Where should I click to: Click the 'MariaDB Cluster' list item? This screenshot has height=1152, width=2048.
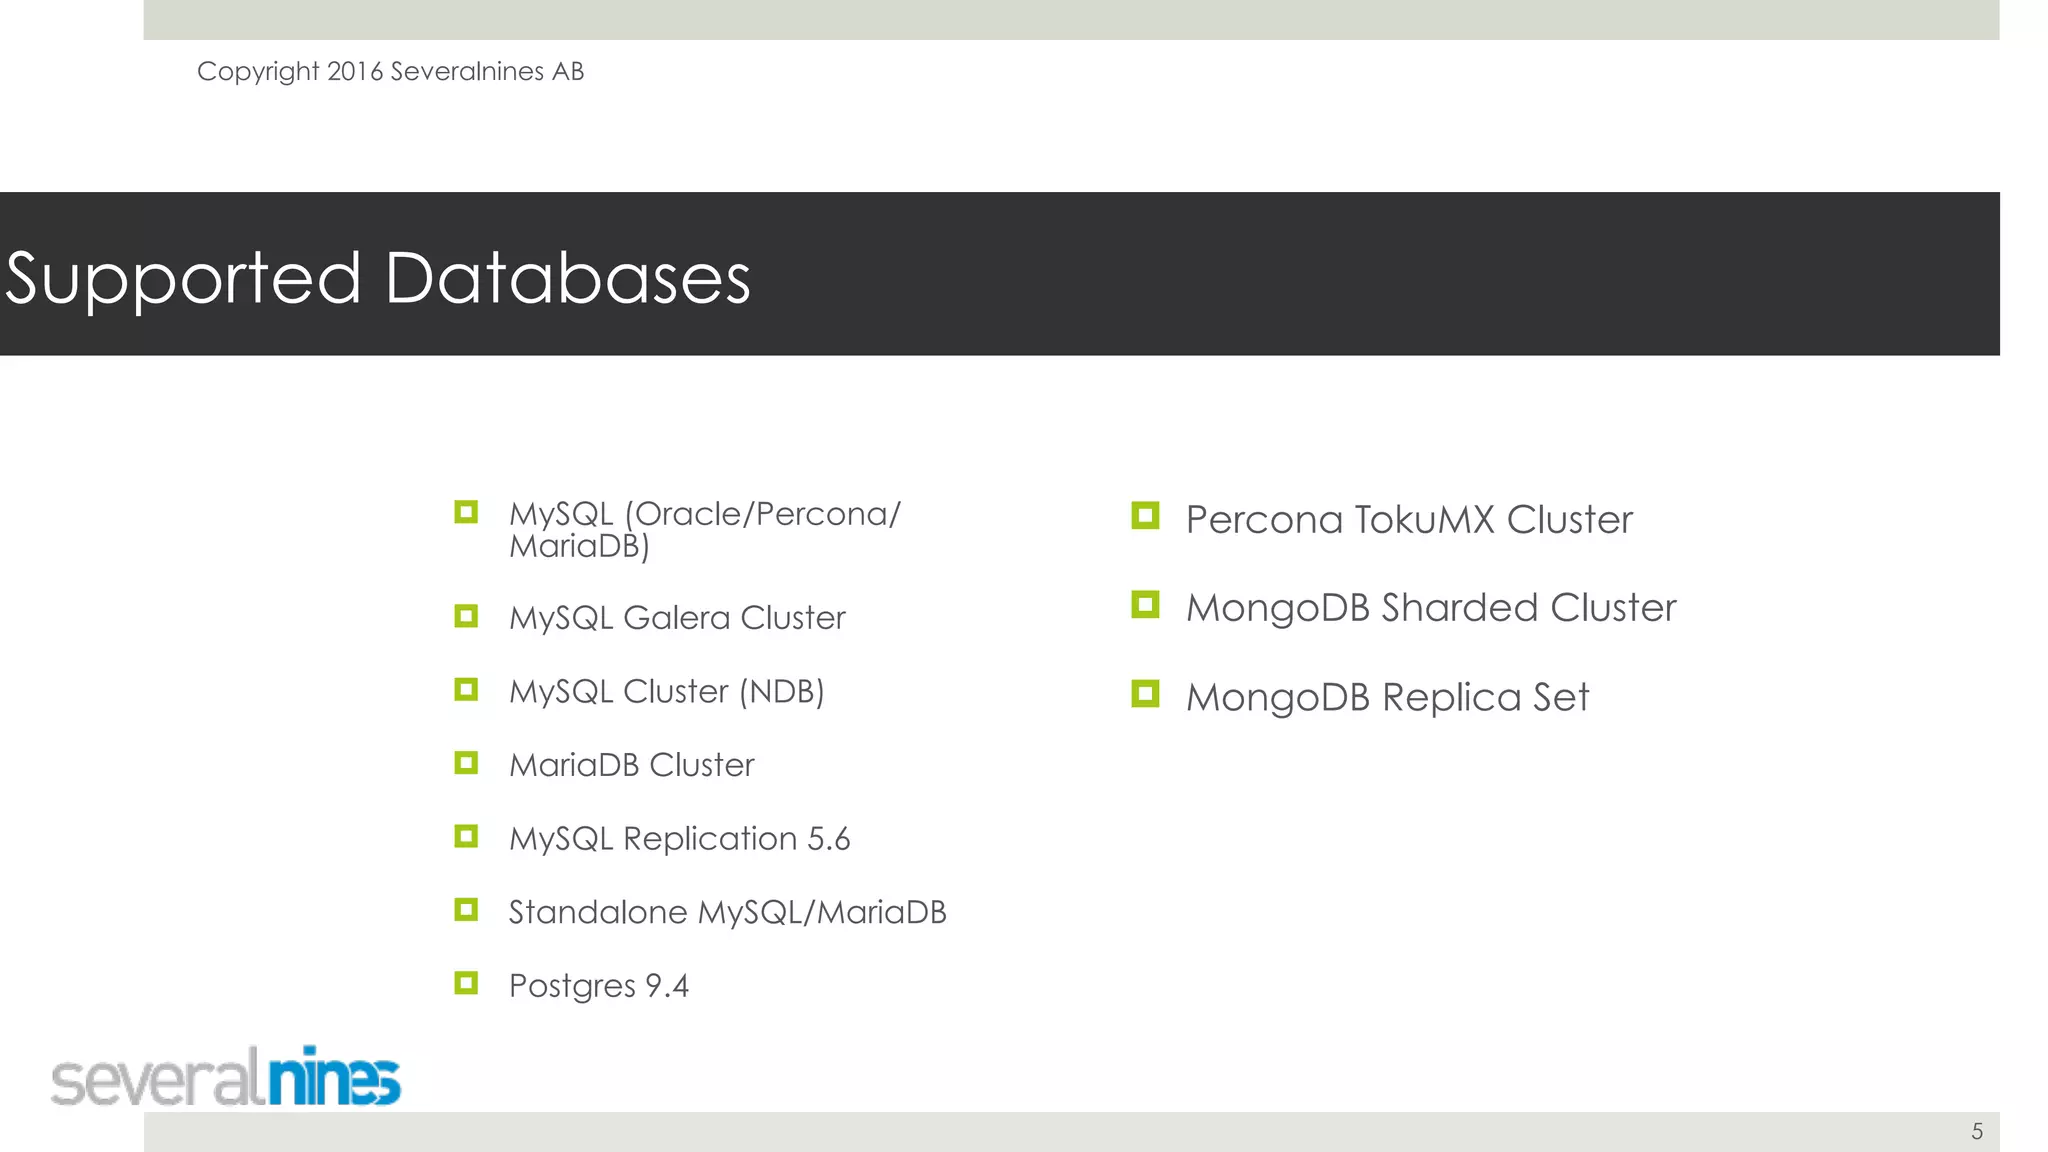click(x=631, y=765)
